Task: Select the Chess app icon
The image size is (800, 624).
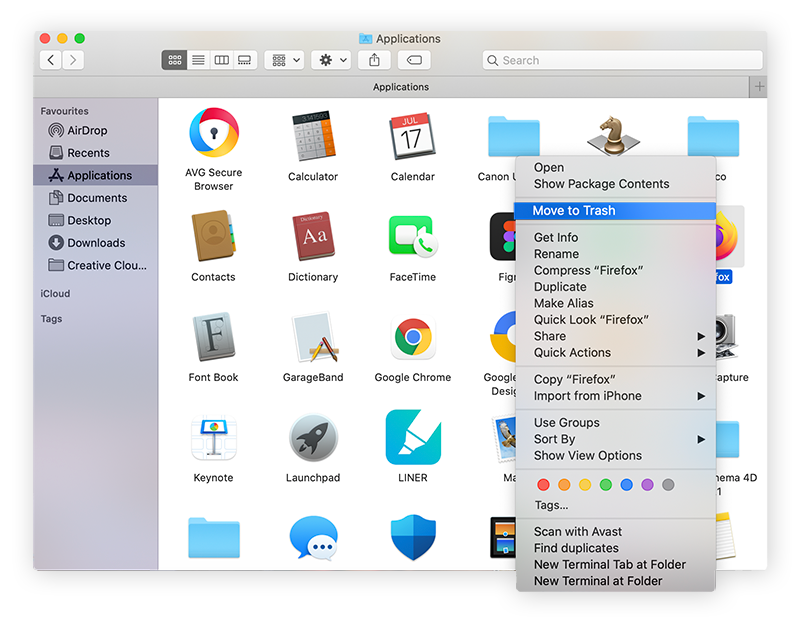Action: click(x=613, y=135)
